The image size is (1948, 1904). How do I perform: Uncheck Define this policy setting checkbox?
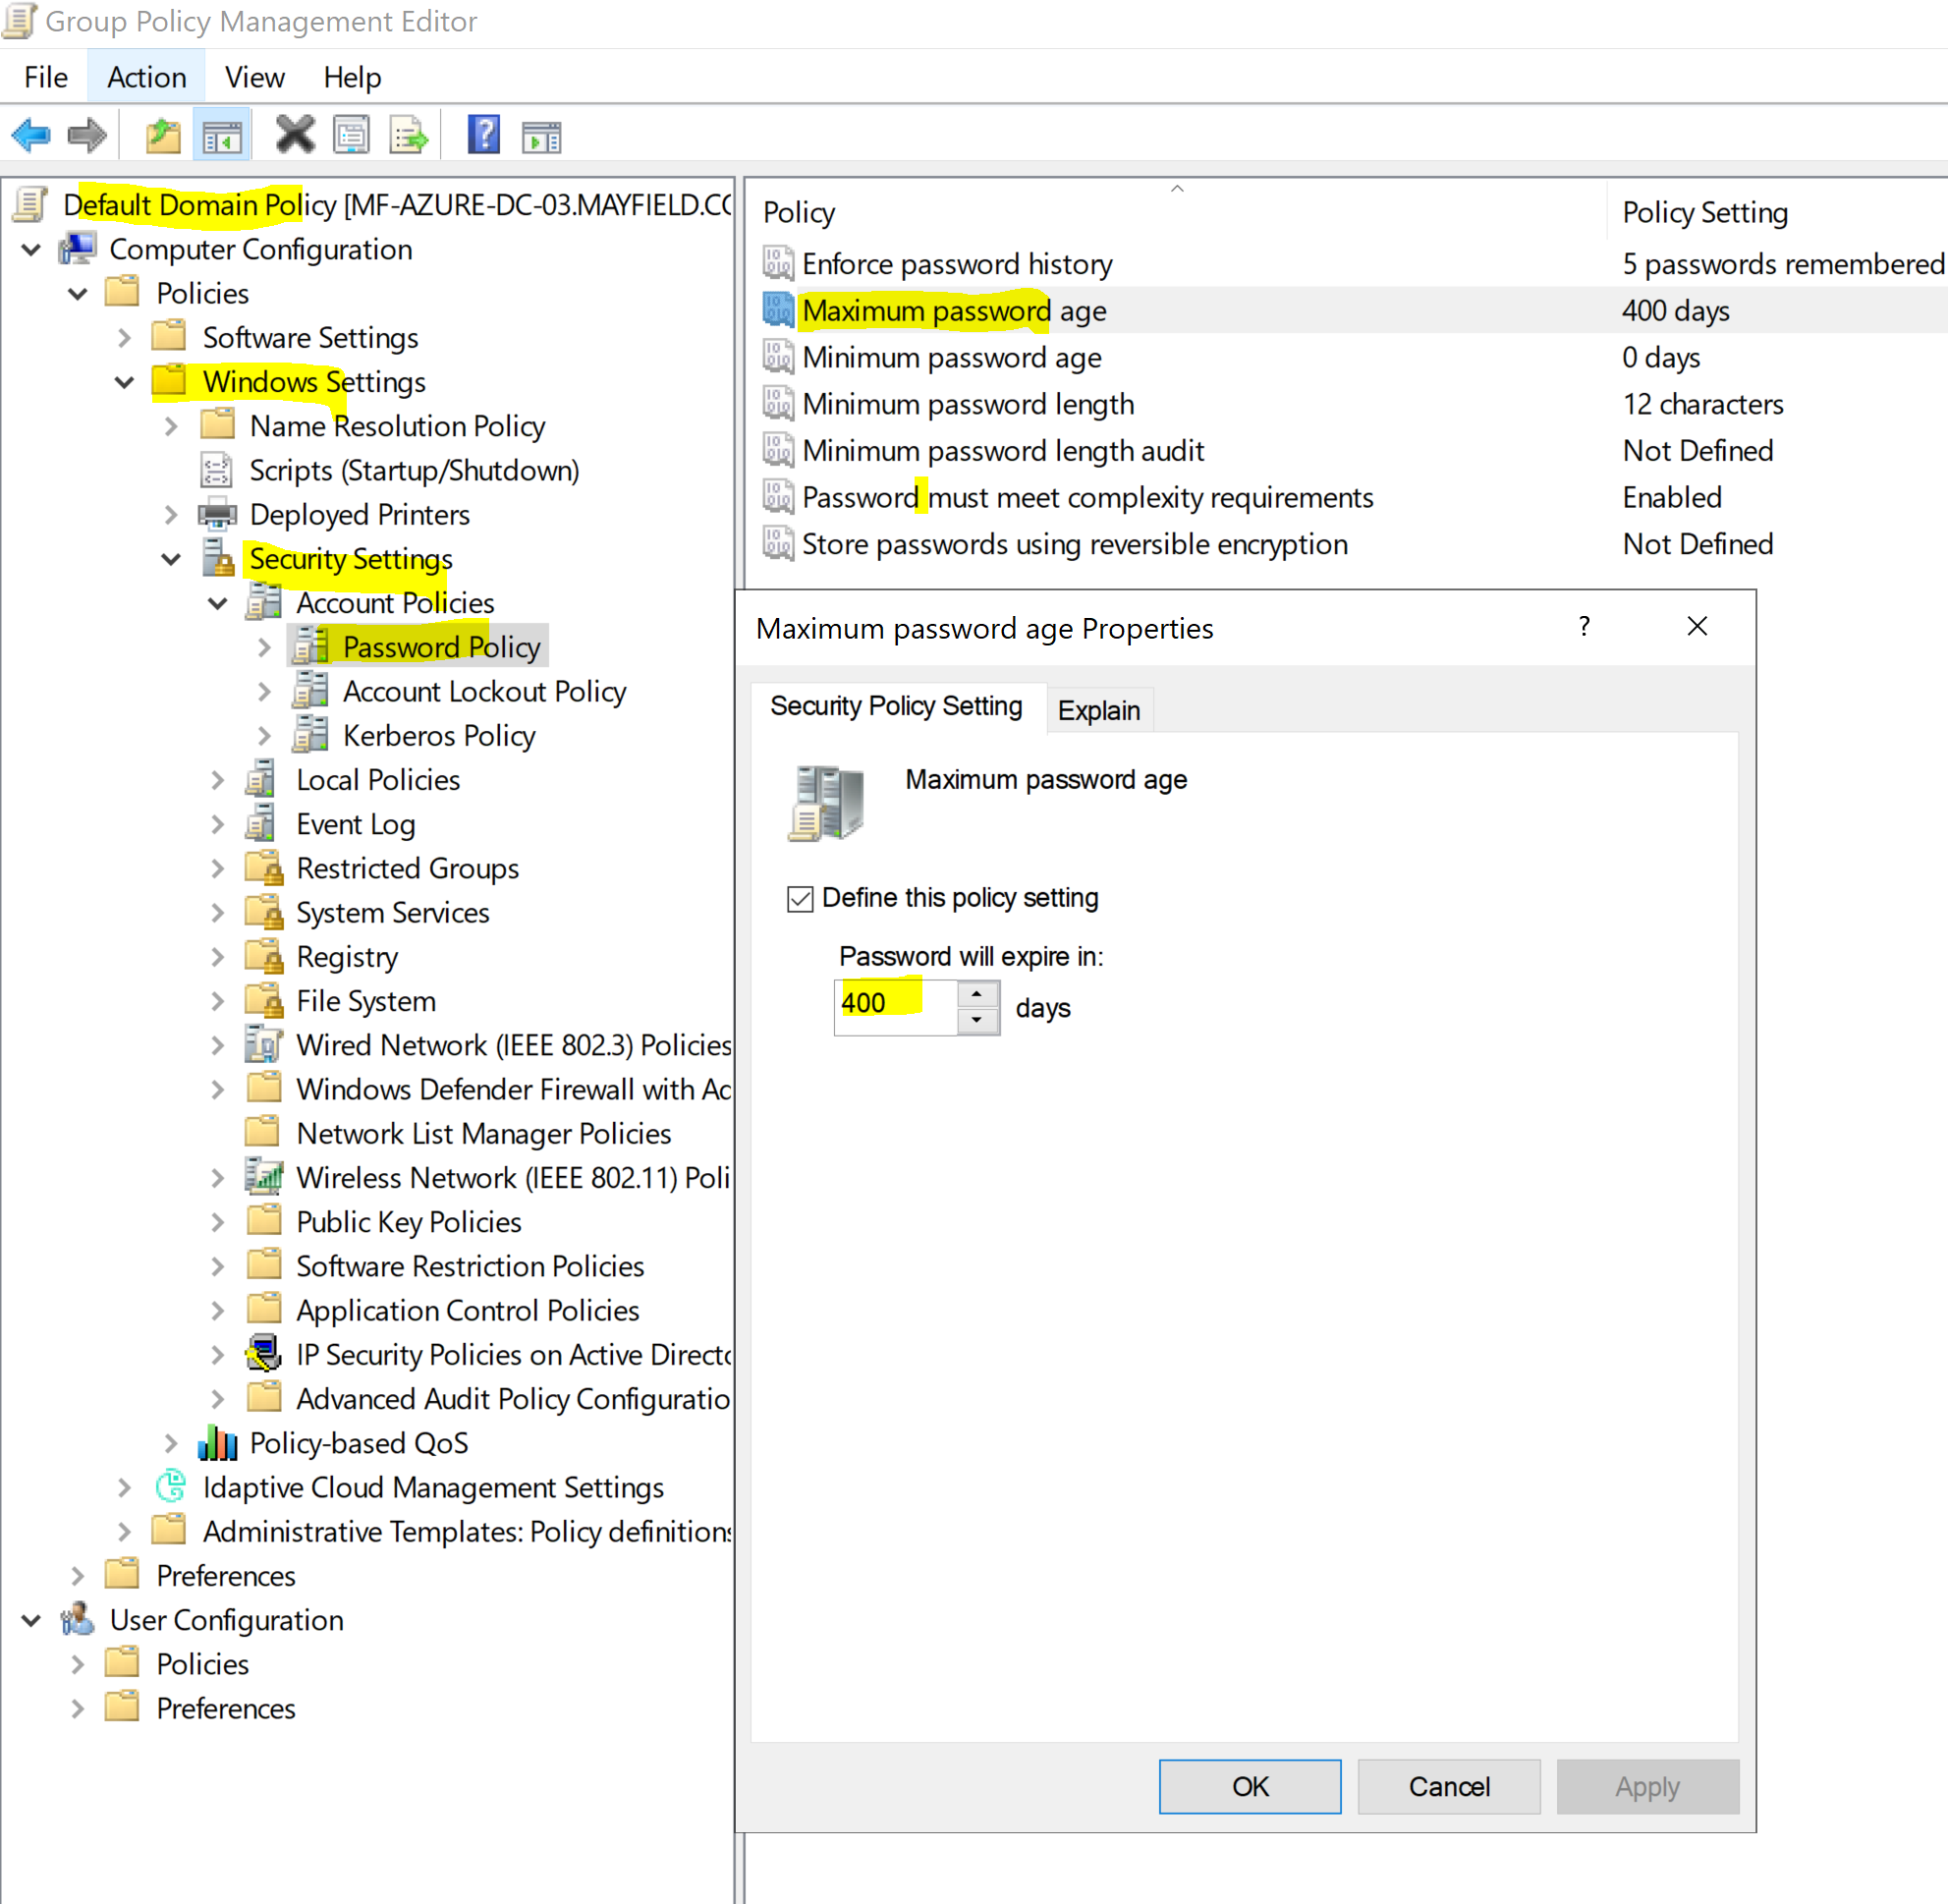(x=800, y=898)
